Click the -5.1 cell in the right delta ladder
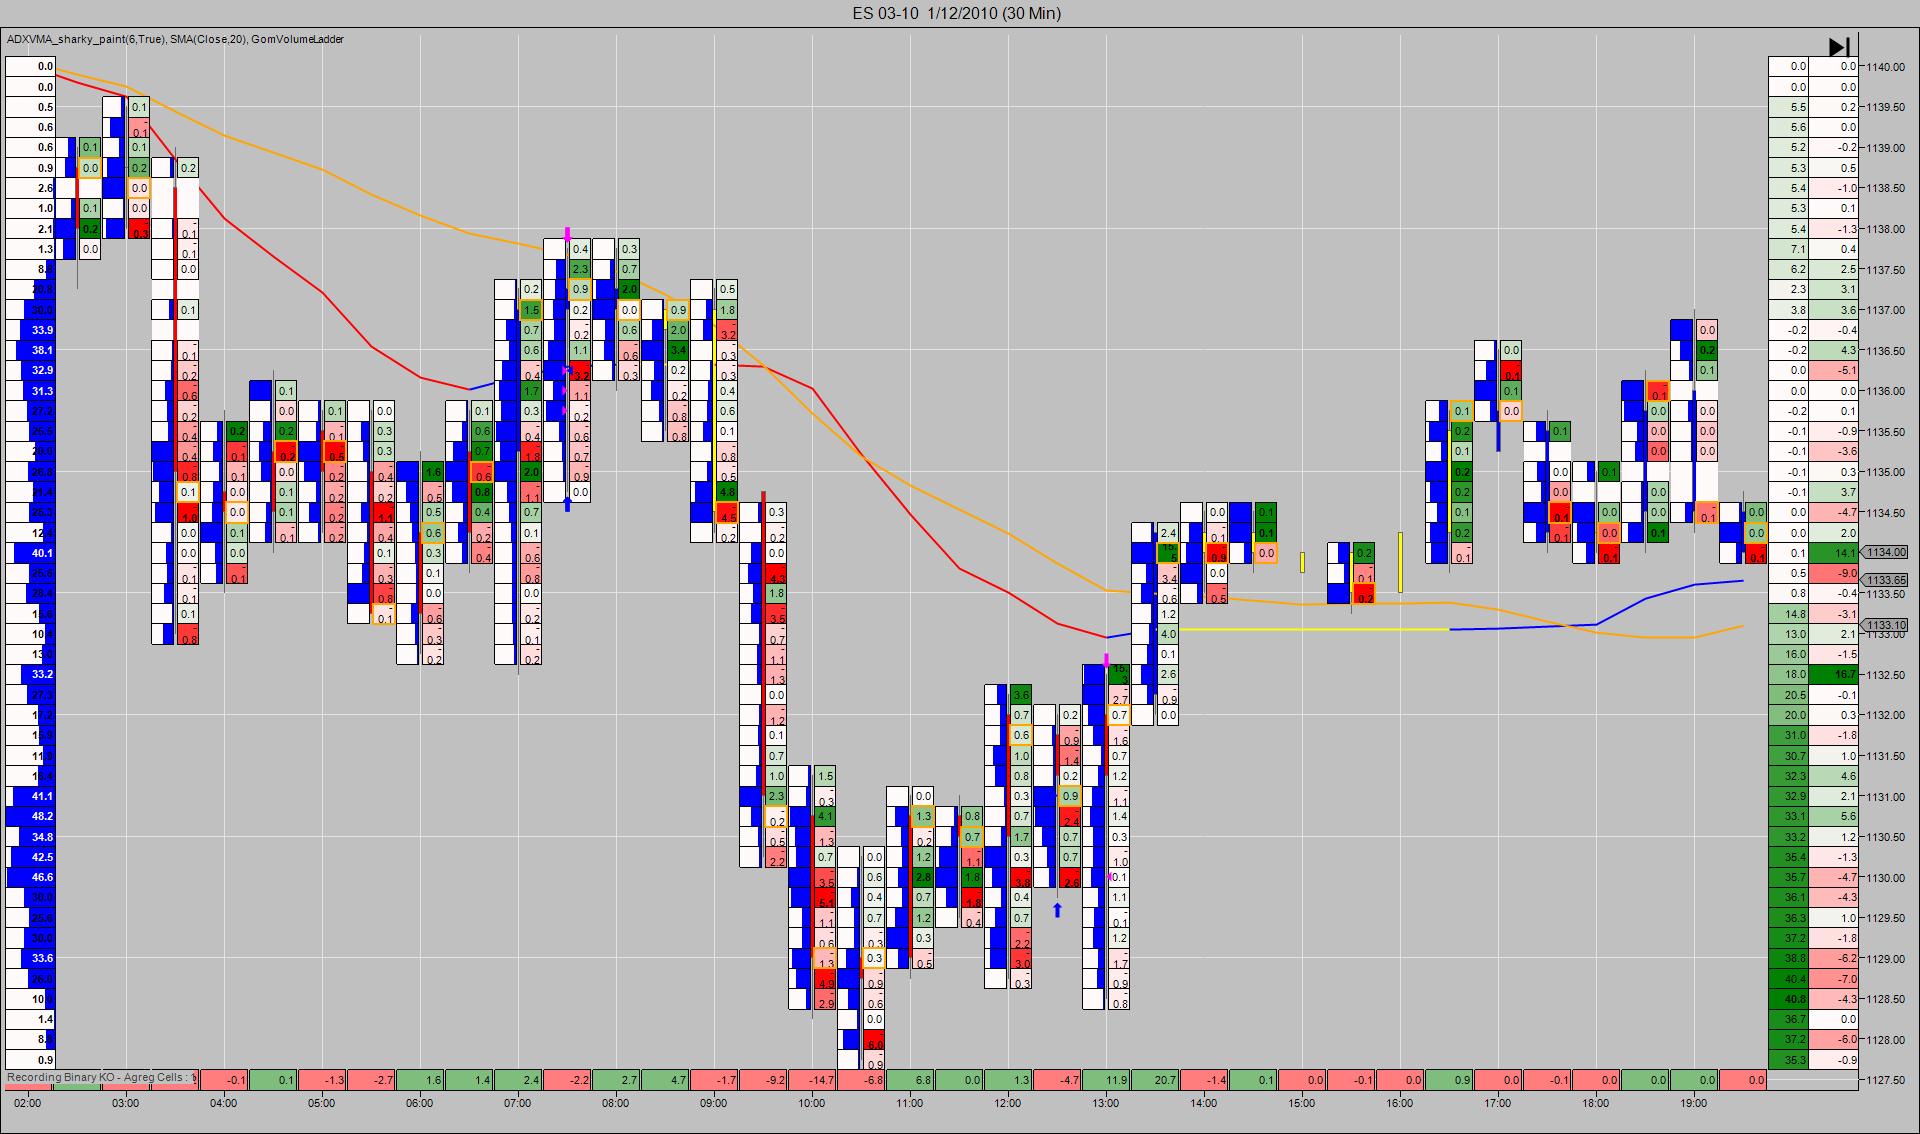 tap(1834, 370)
